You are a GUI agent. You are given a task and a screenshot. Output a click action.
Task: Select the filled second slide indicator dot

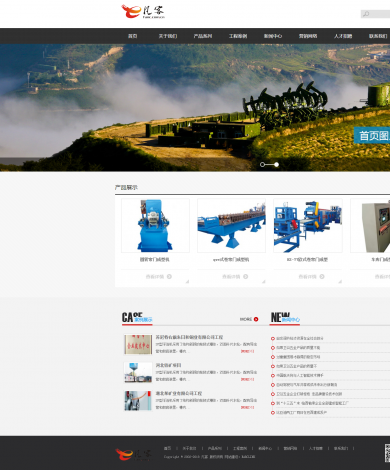pyautogui.click(x=276, y=164)
